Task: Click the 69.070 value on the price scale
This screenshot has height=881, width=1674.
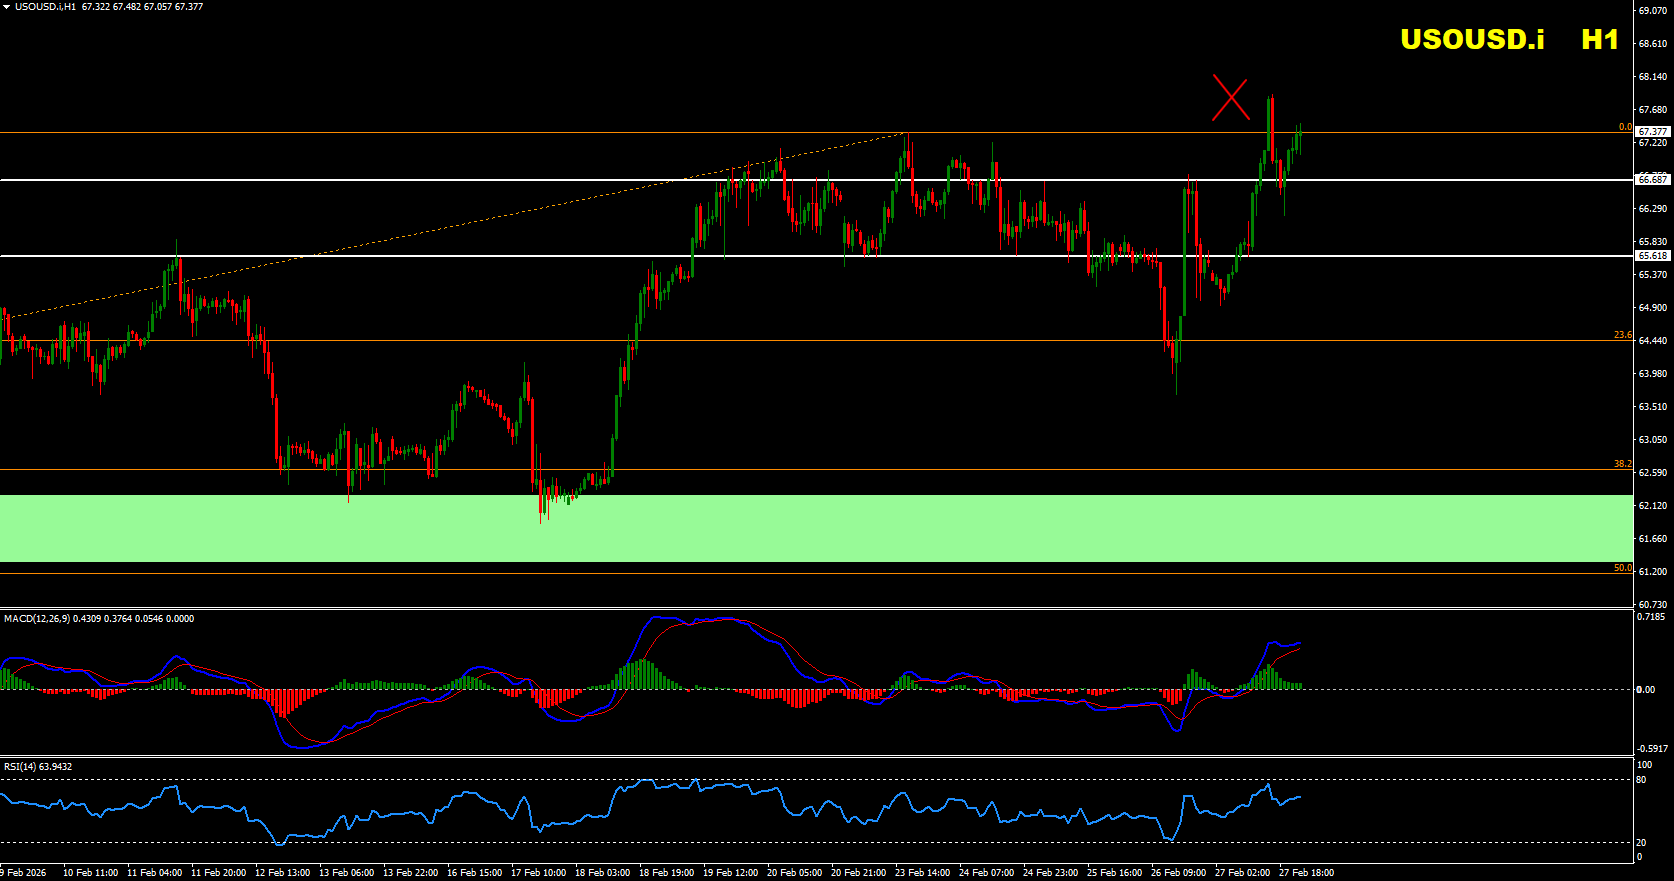Action: (1652, 10)
